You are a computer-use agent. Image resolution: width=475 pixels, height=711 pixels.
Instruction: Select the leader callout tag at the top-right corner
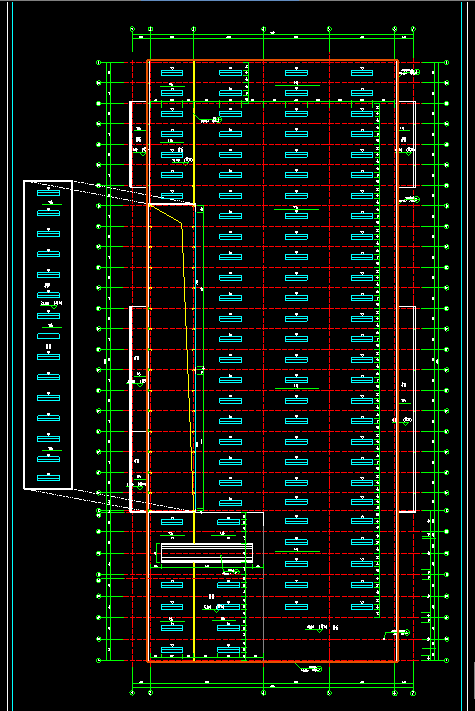(x=409, y=72)
